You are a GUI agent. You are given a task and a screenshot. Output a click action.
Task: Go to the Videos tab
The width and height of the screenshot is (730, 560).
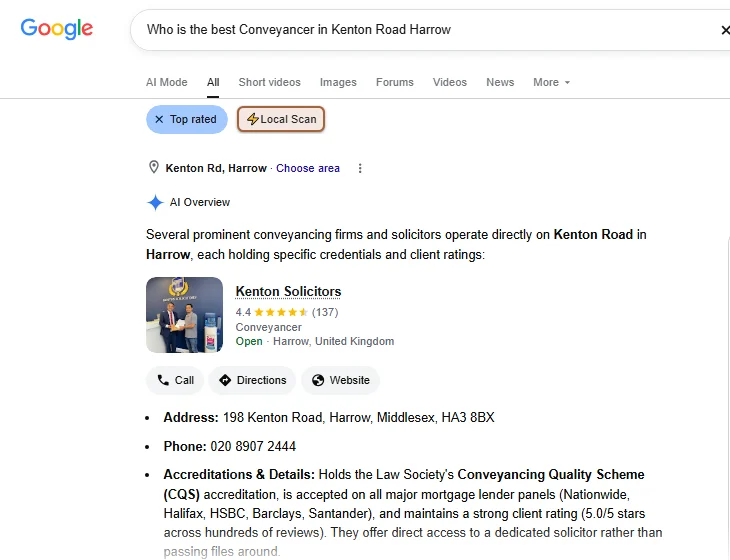coord(450,82)
